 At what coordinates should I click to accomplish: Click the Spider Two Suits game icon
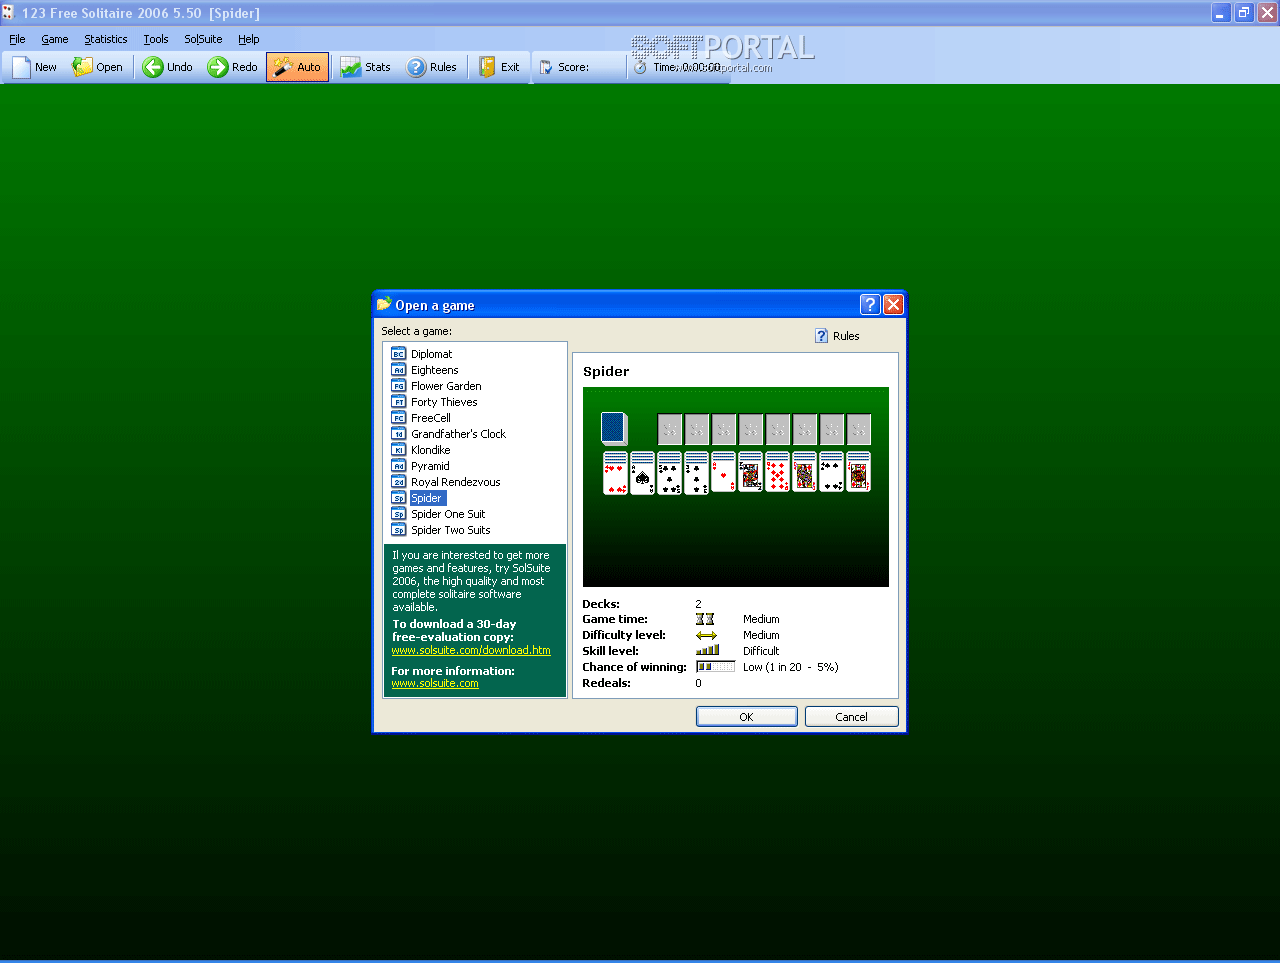[x=398, y=530]
